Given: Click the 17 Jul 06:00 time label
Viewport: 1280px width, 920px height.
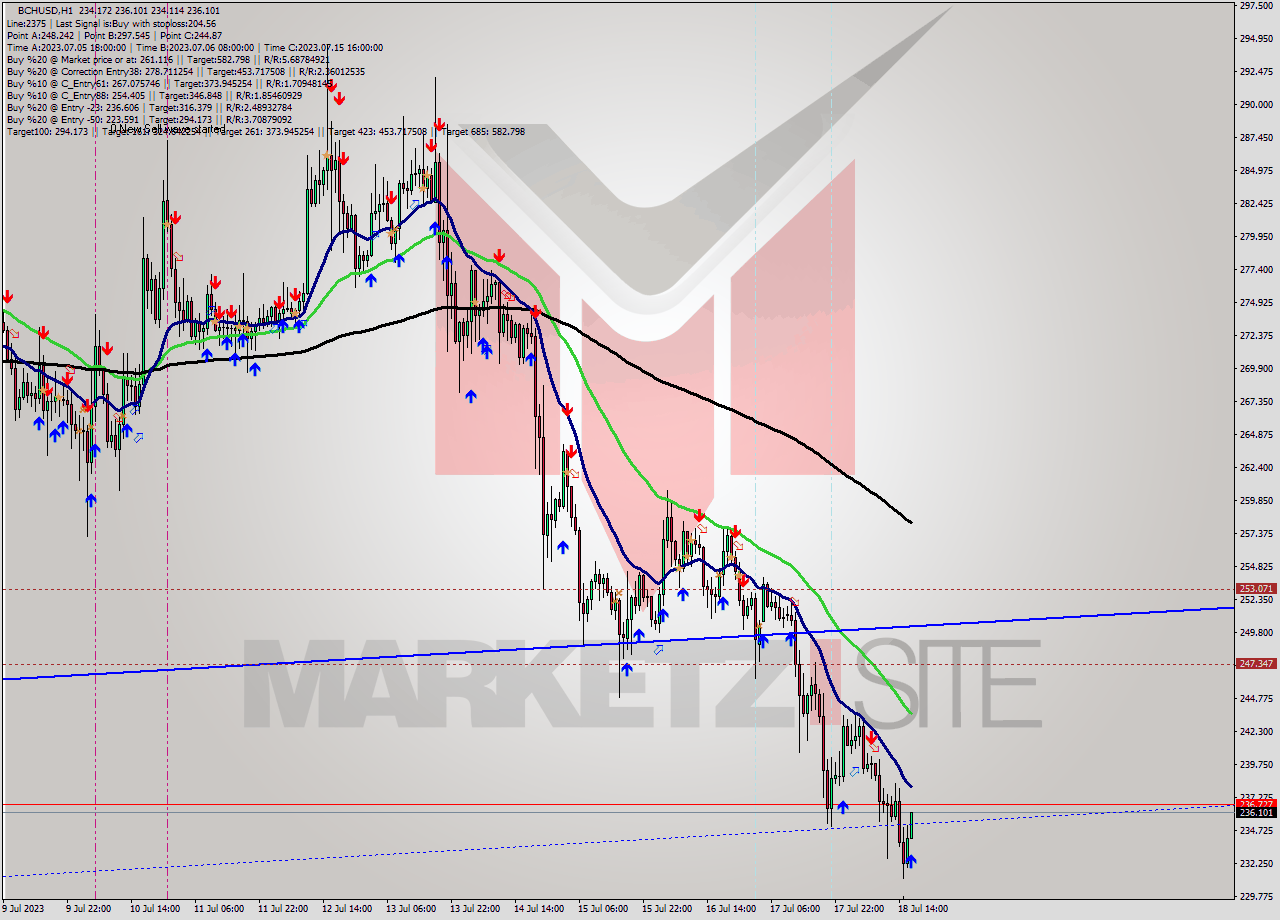Looking at the screenshot, I should [796, 909].
